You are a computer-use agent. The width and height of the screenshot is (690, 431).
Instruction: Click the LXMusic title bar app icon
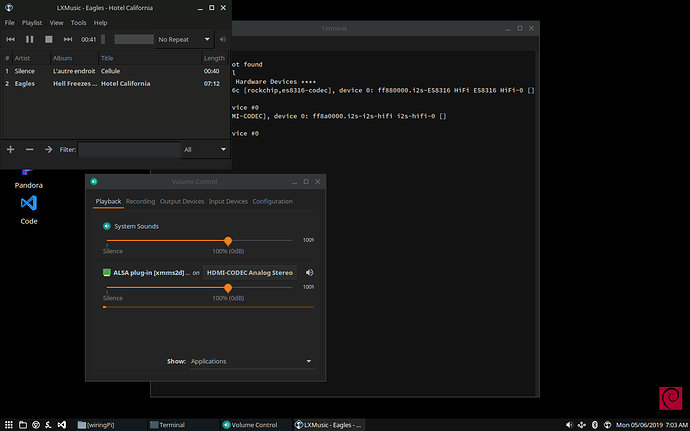[x=9, y=7]
